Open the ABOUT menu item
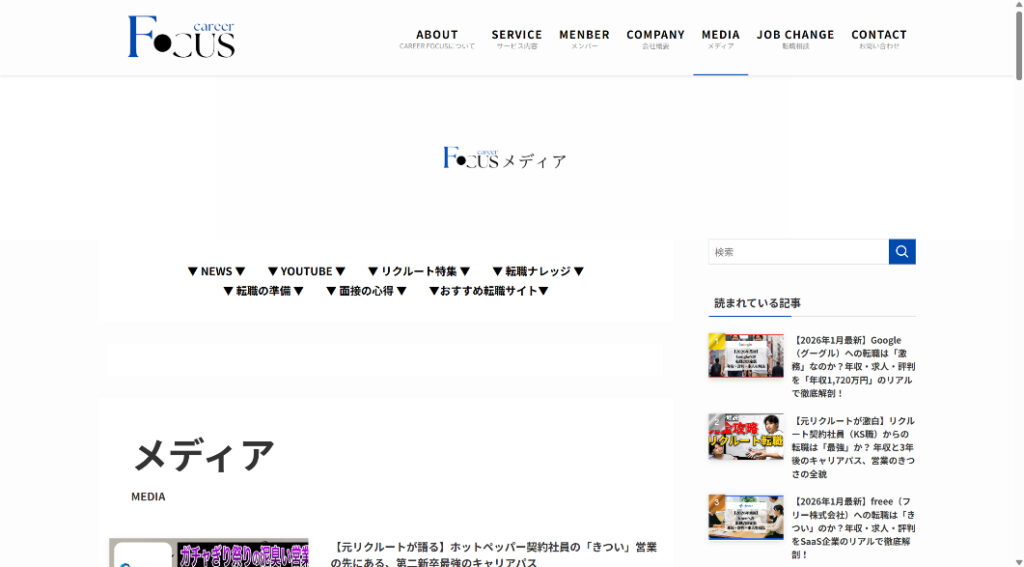This screenshot has height=567, width=1024. (437, 38)
